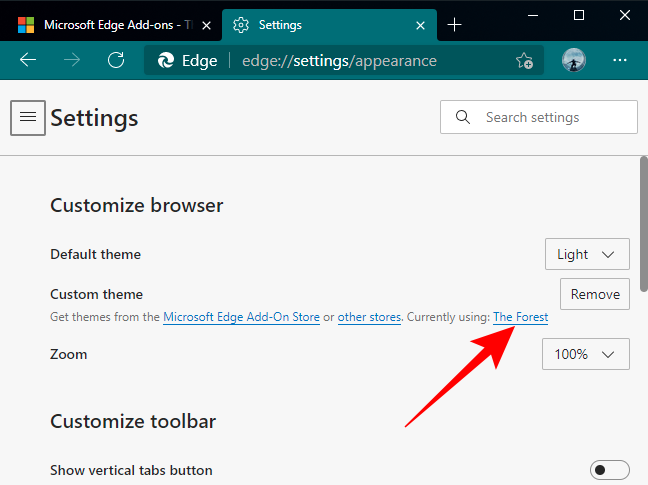Remove the custom theme
The image size is (648, 485).
pyautogui.click(x=595, y=294)
